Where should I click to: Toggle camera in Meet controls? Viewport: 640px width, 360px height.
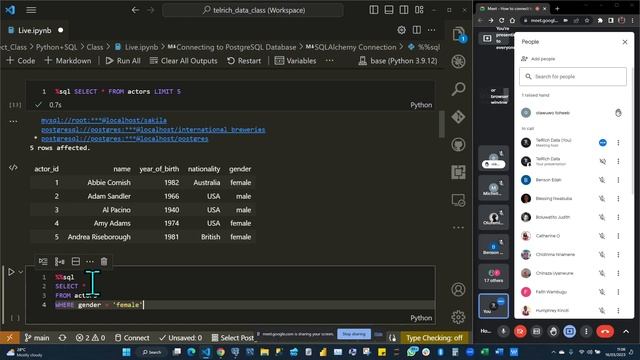tap(520, 331)
